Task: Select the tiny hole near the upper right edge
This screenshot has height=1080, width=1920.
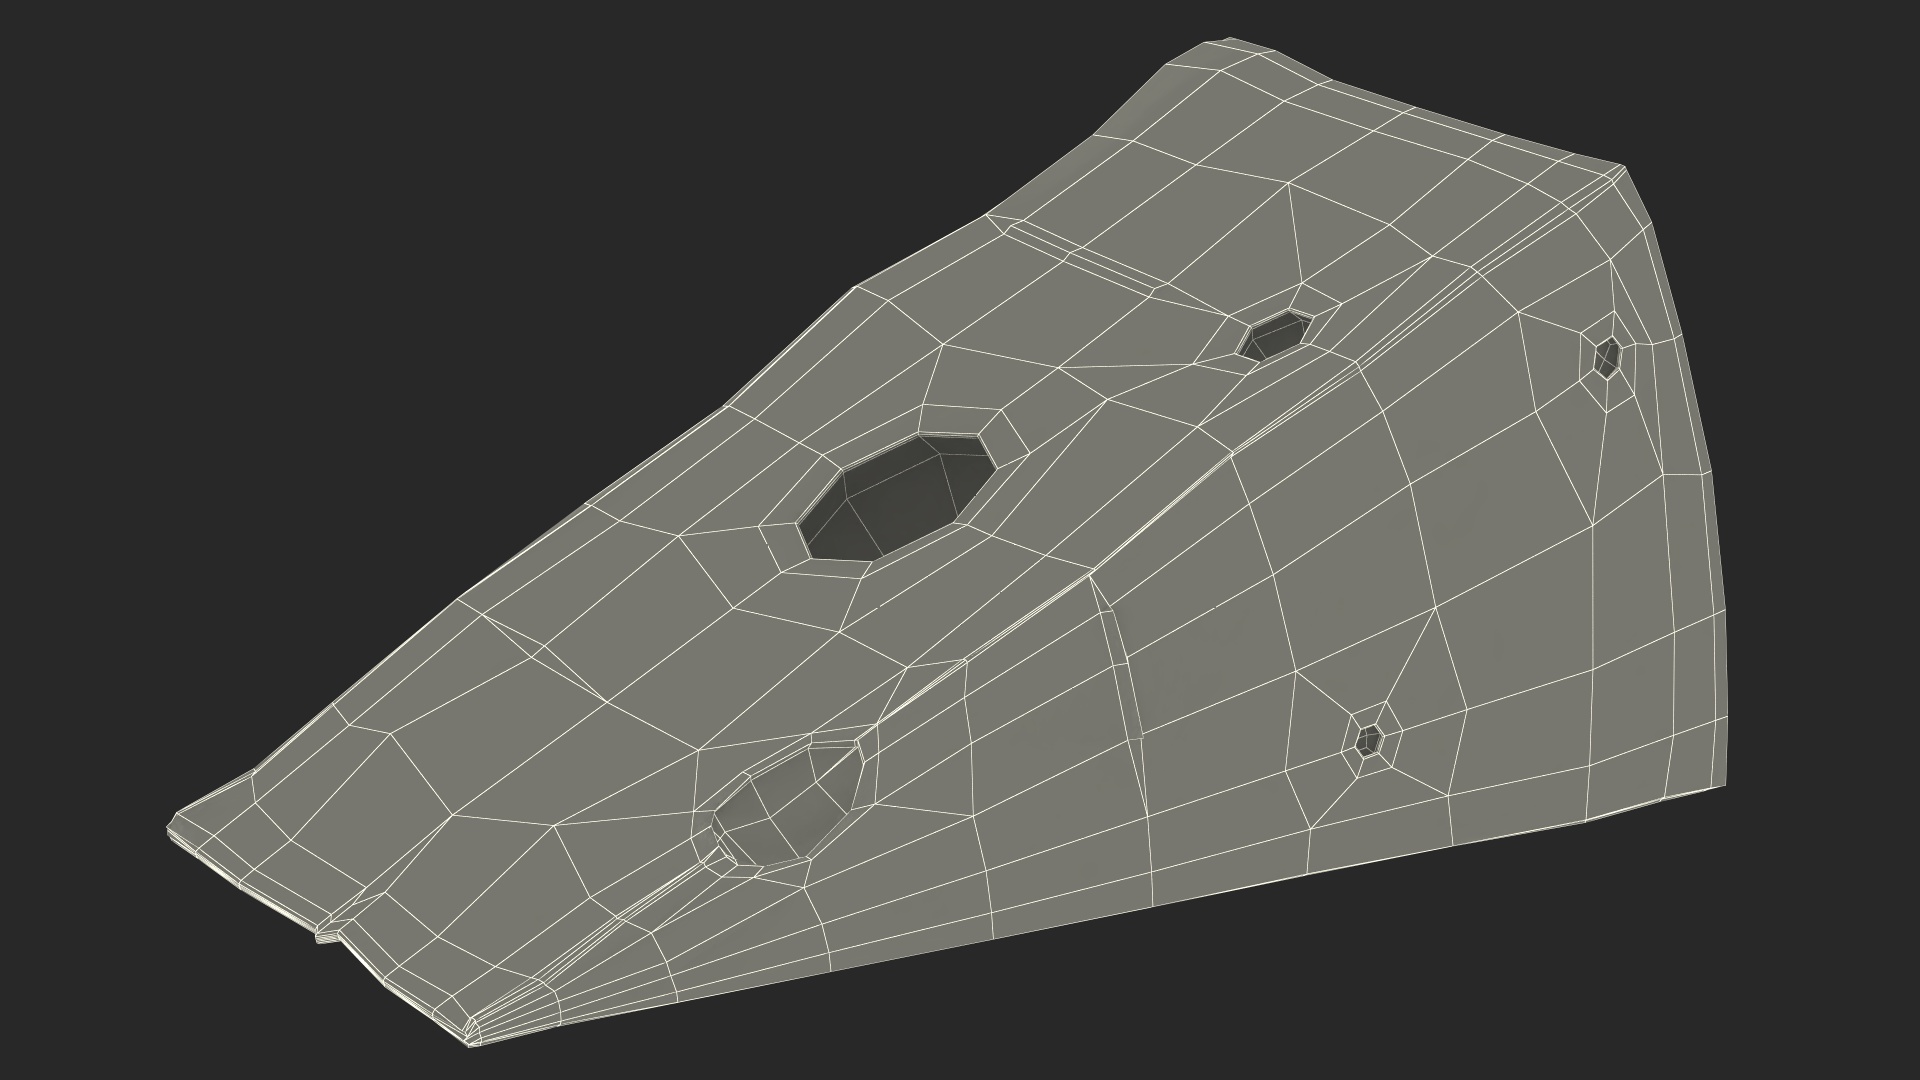Action: click(x=1607, y=357)
